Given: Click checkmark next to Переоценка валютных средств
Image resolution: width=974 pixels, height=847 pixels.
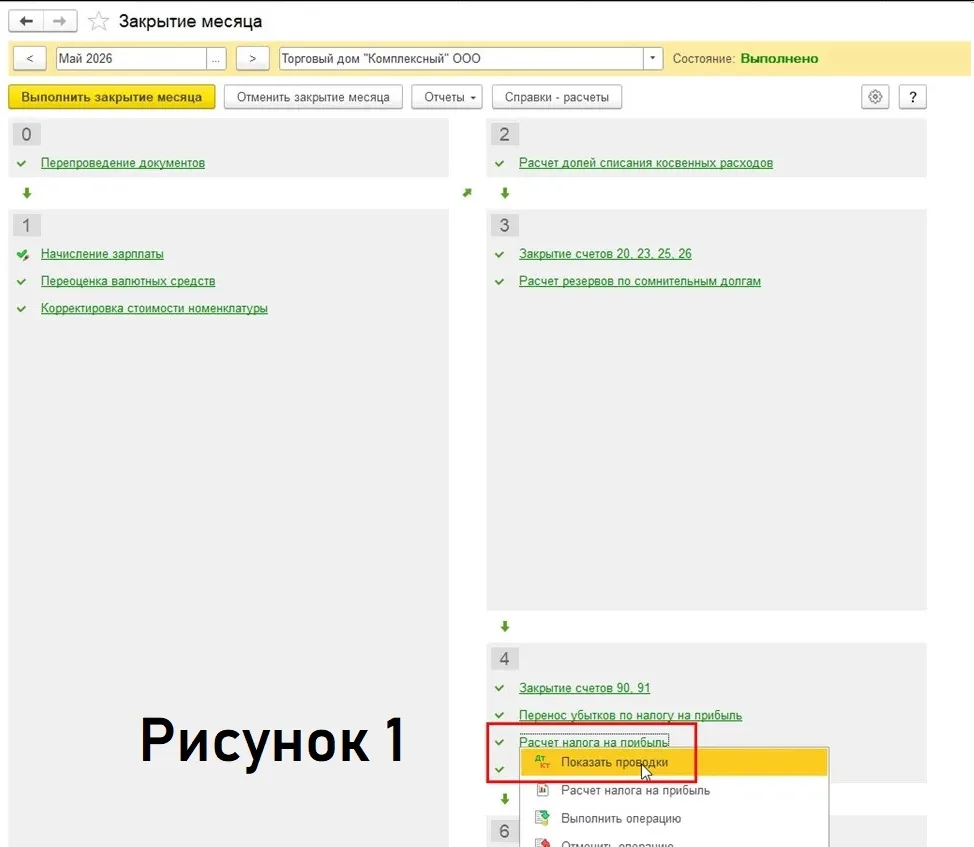Looking at the screenshot, I should [22, 281].
